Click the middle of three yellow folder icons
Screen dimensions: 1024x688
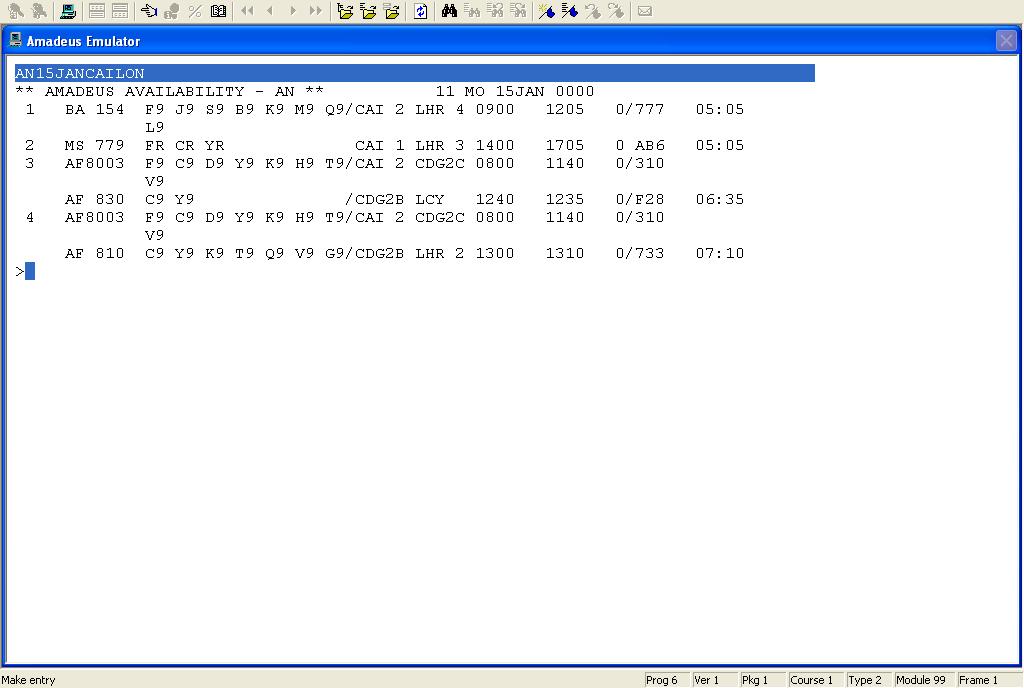click(x=368, y=10)
